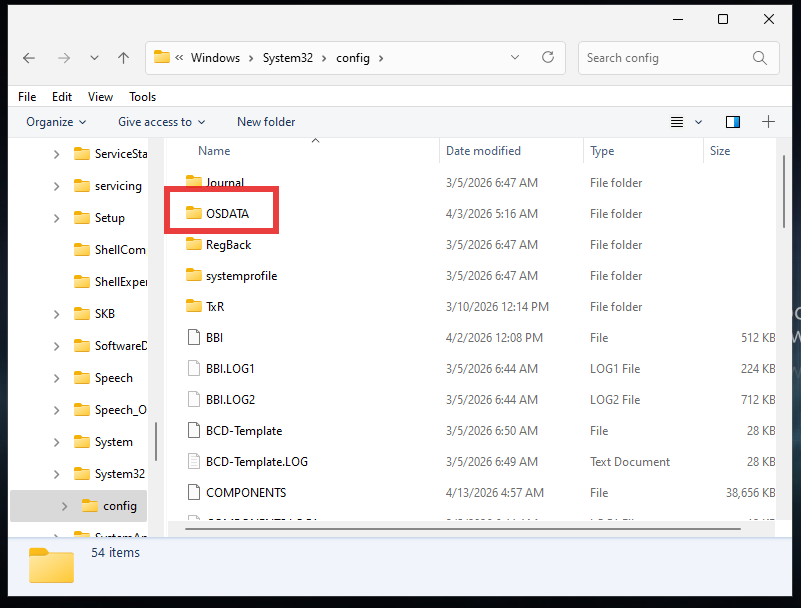
Task: Click the forward navigation arrow
Action: coord(64,58)
